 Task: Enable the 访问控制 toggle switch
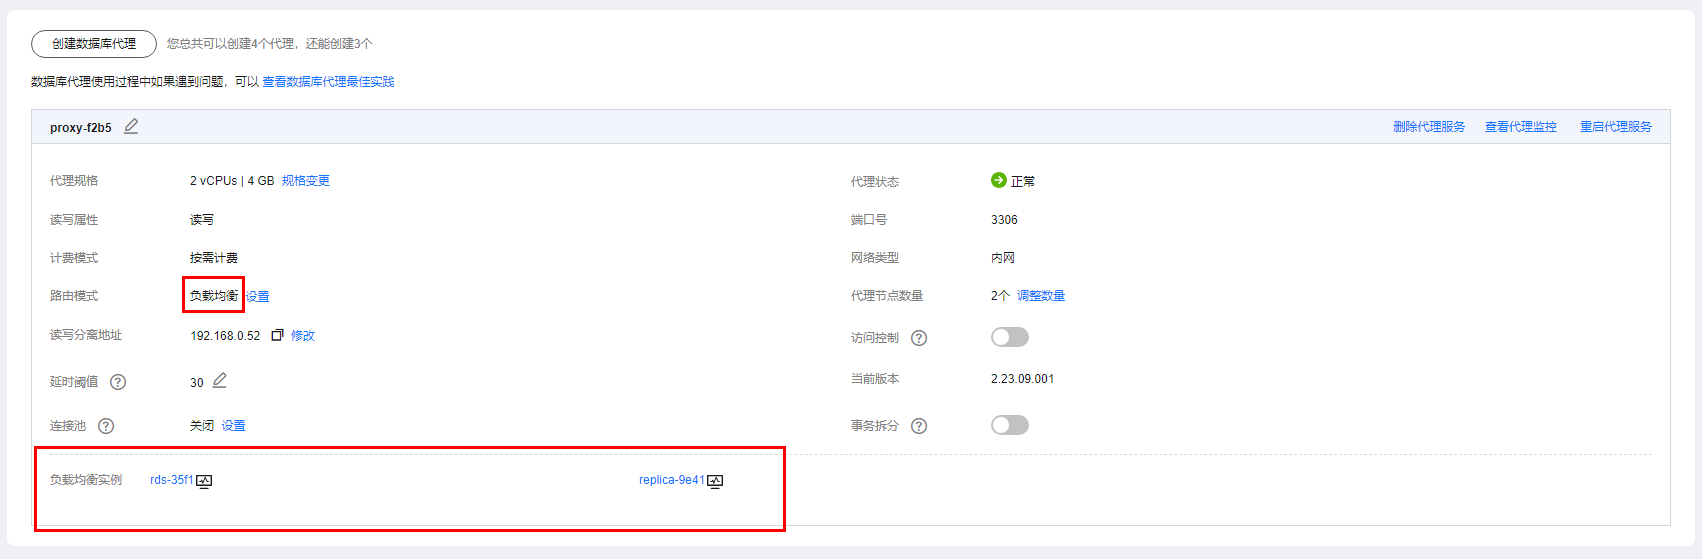pyautogui.click(x=1009, y=337)
